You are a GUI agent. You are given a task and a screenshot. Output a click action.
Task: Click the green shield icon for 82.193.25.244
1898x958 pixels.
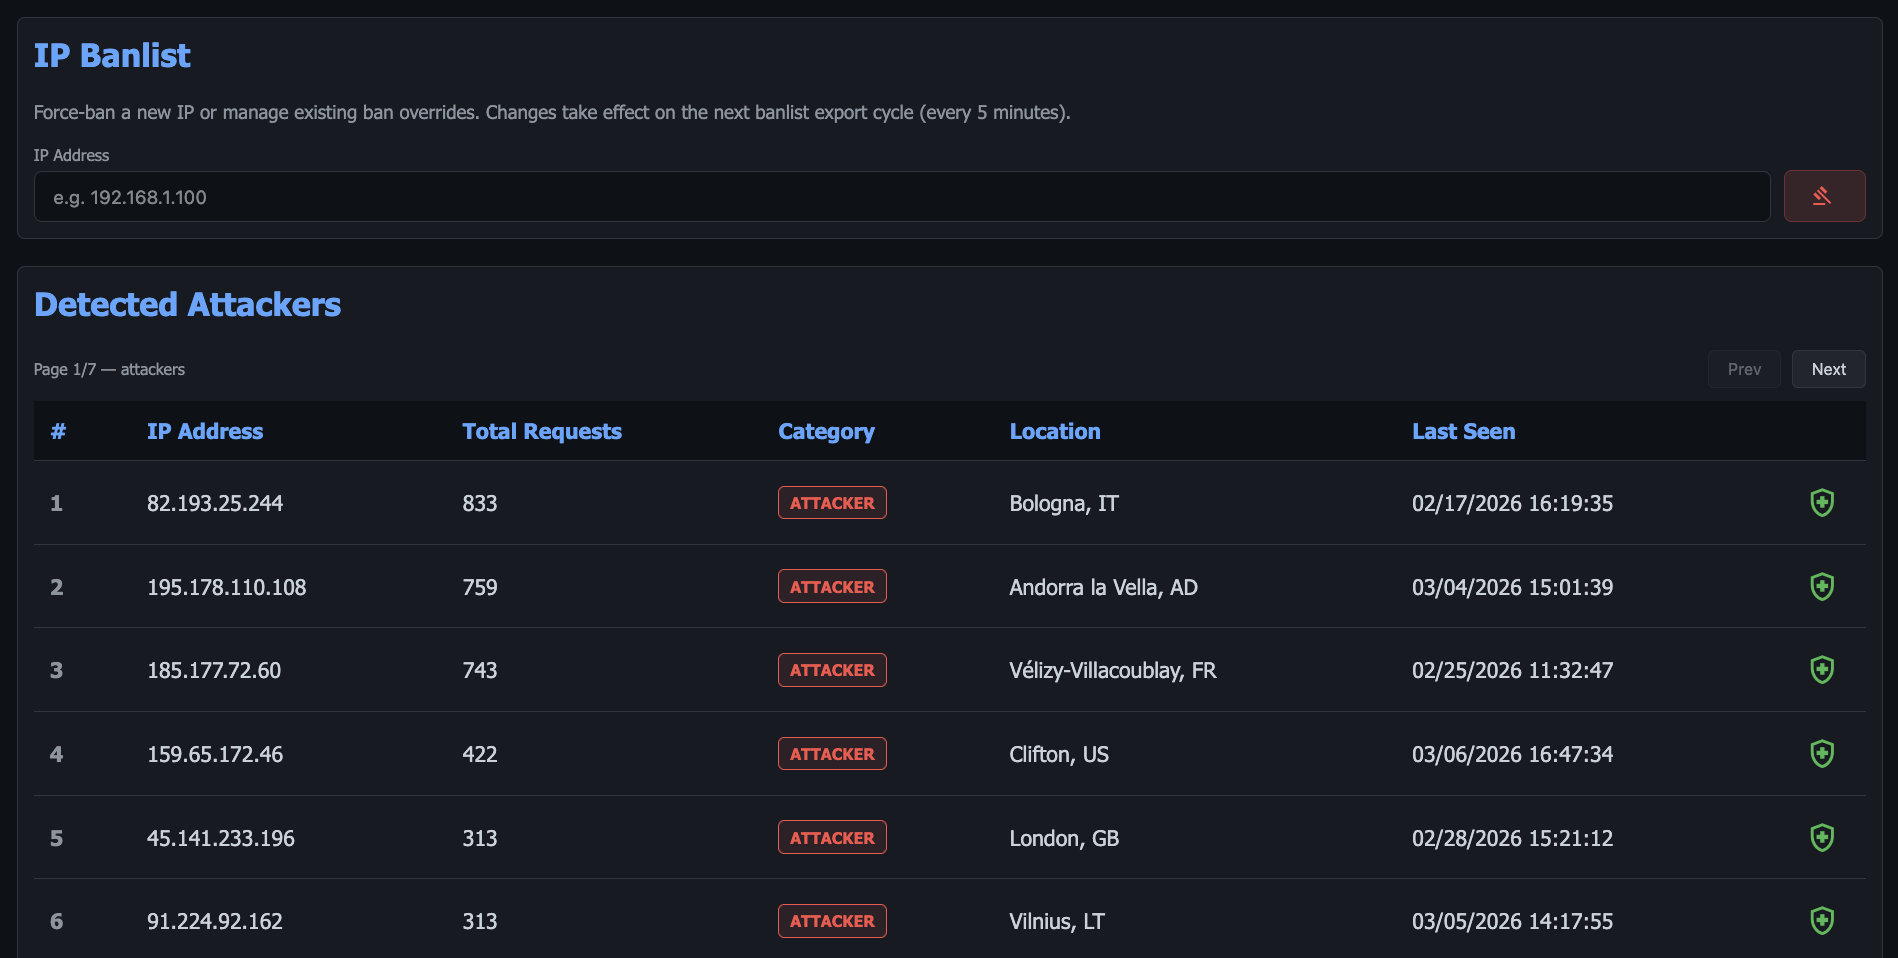point(1823,503)
